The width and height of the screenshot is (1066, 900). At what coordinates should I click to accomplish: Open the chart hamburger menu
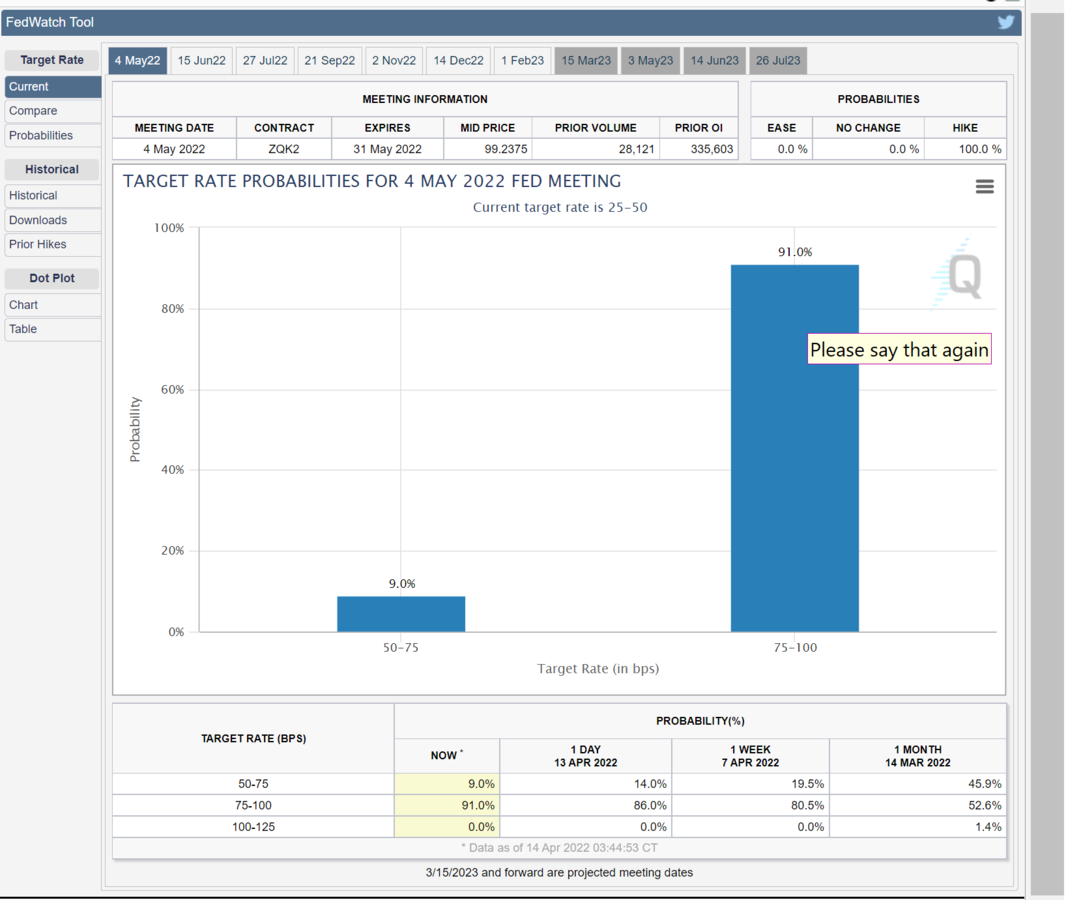(x=984, y=187)
